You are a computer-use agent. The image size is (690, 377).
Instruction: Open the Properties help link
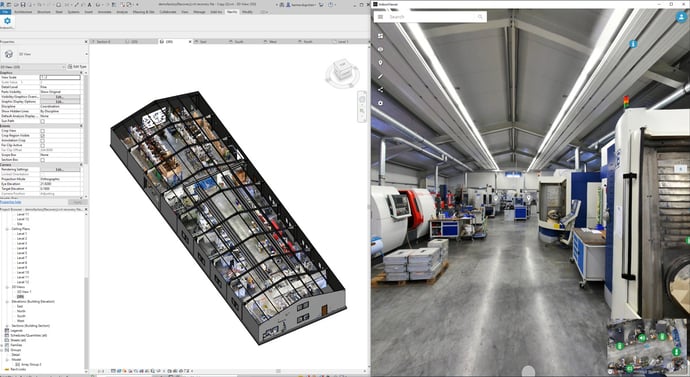click(x=11, y=202)
